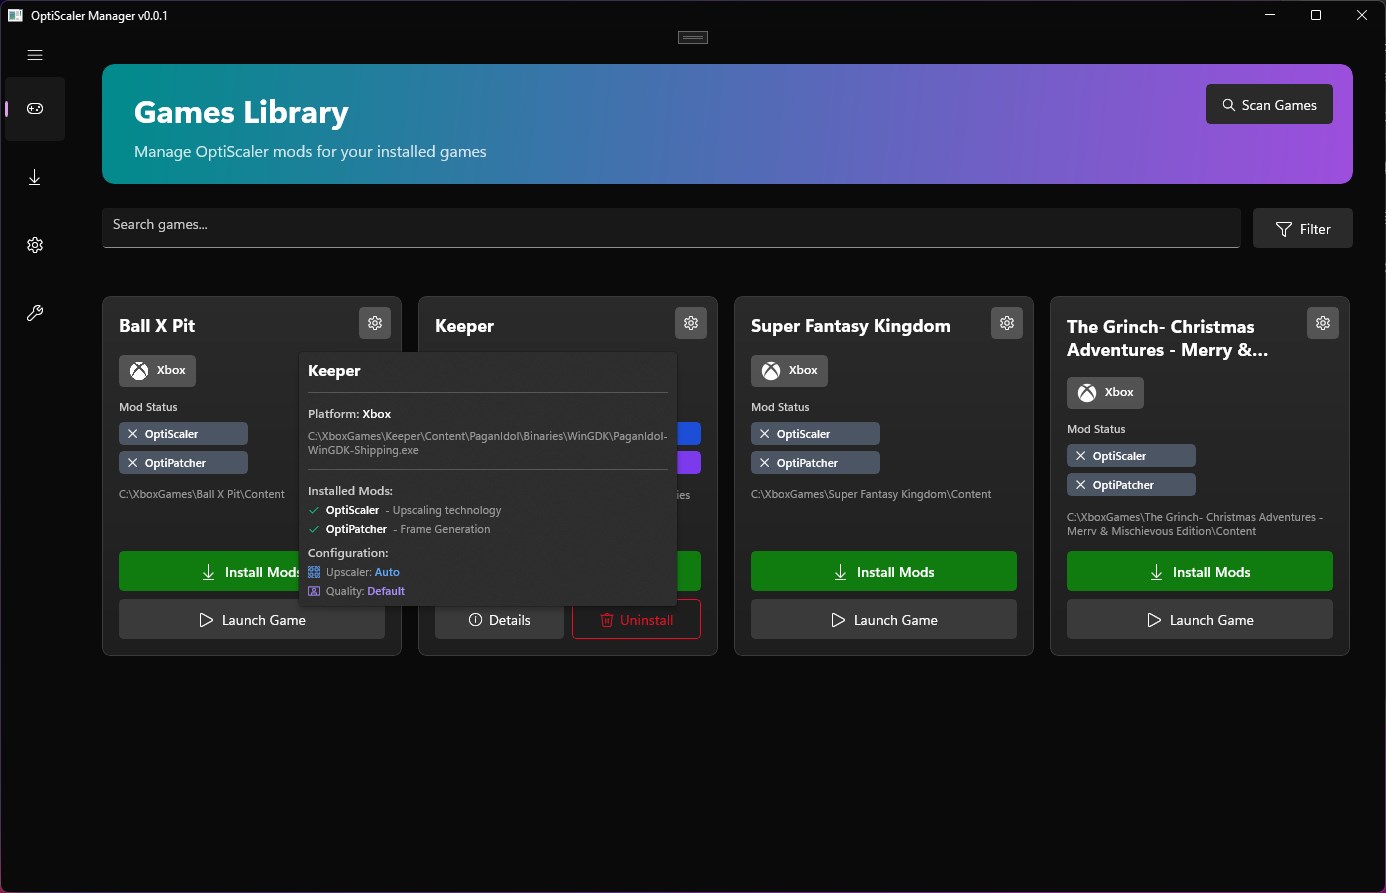The height and width of the screenshot is (893, 1386).
Task: Open the wrench Tools page
Action: (x=35, y=313)
